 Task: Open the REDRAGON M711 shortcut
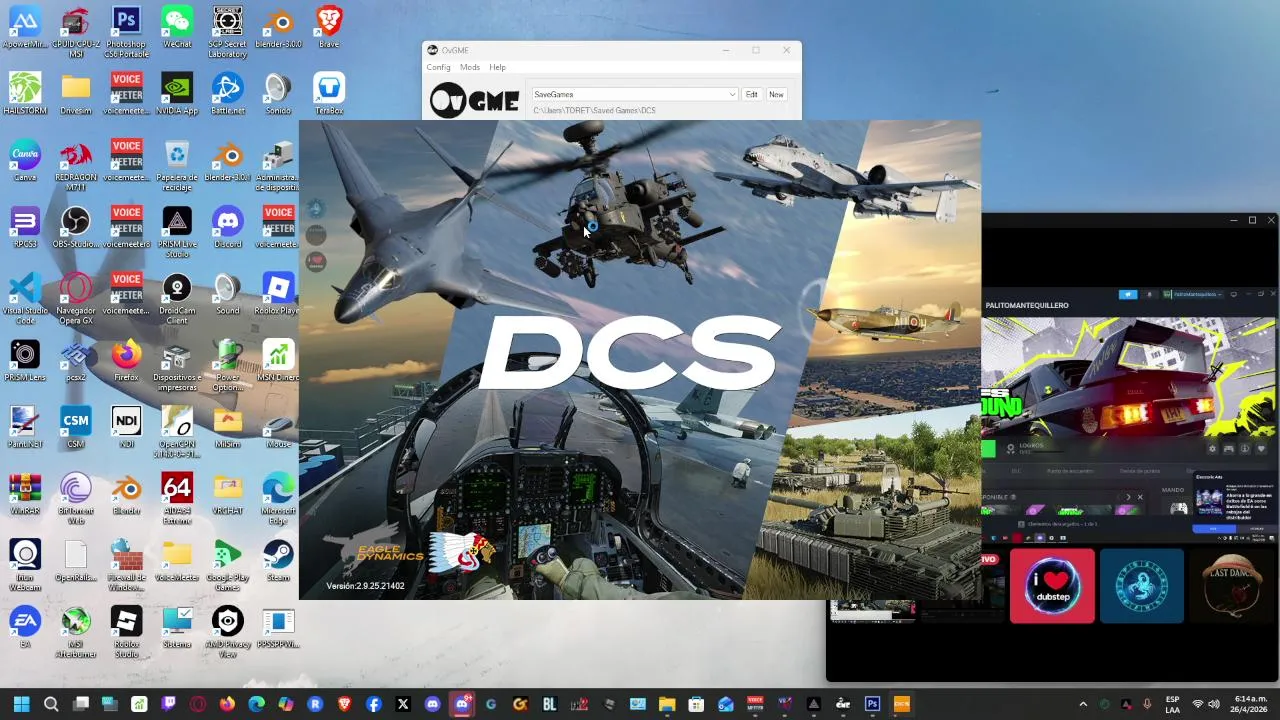(76, 165)
